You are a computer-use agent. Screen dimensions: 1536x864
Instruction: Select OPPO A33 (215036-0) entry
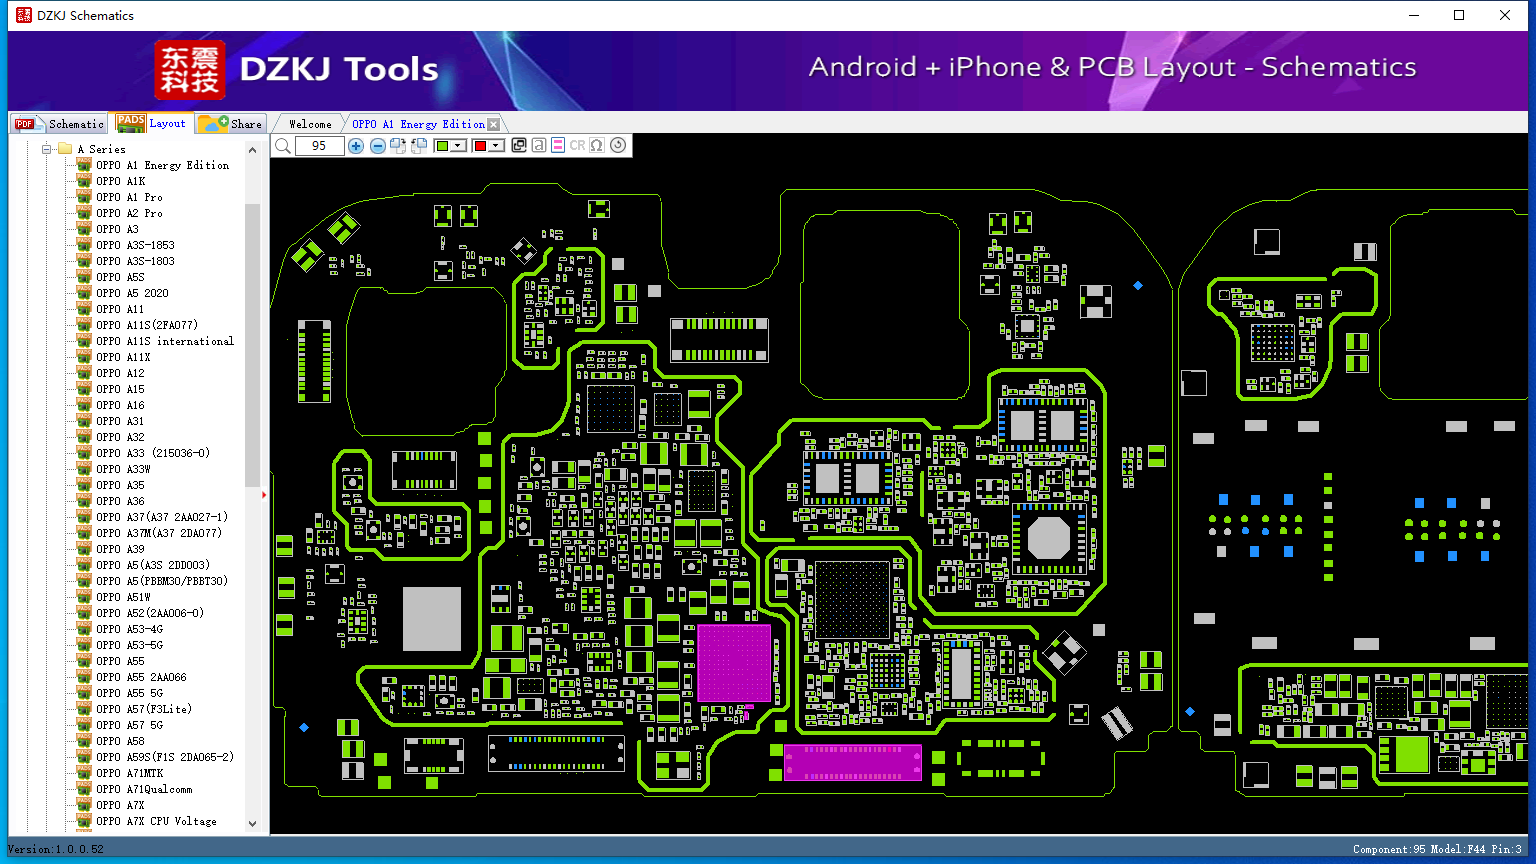153,453
